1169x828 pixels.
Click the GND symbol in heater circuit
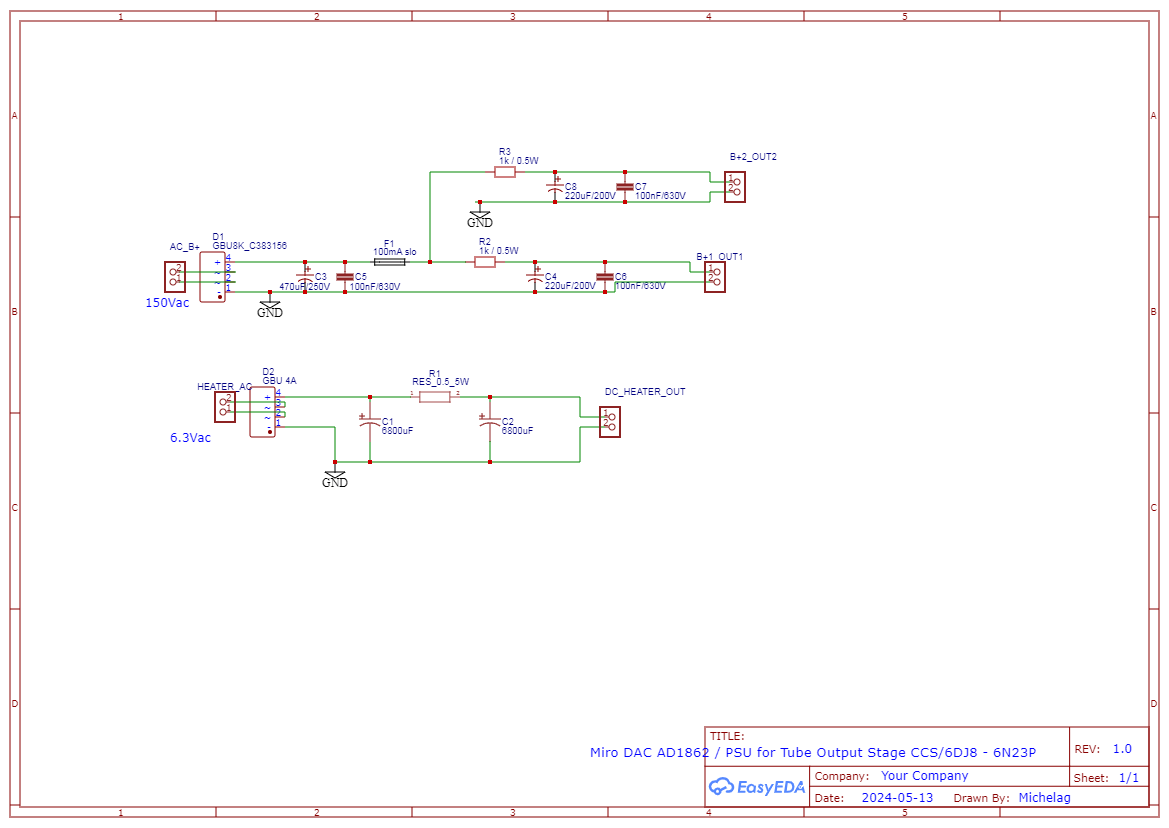[x=335, y=477]
